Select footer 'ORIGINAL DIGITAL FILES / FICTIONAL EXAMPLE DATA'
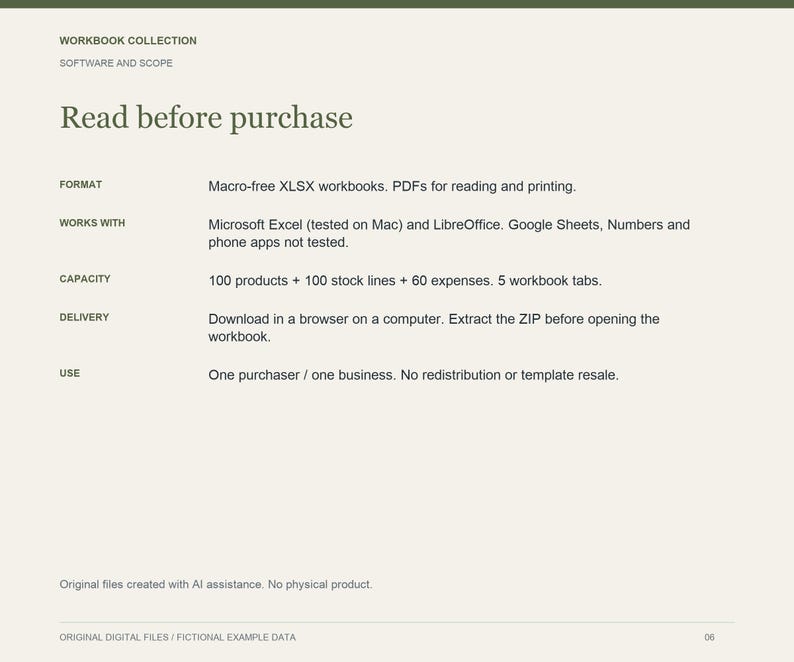 click(x=177, y=637)
